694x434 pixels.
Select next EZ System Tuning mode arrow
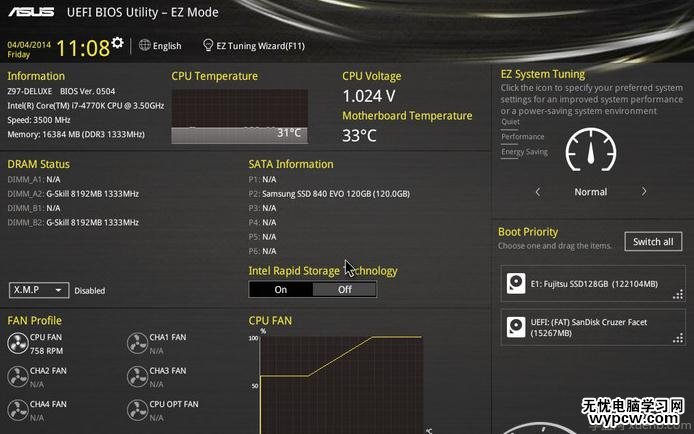[644, 192]
